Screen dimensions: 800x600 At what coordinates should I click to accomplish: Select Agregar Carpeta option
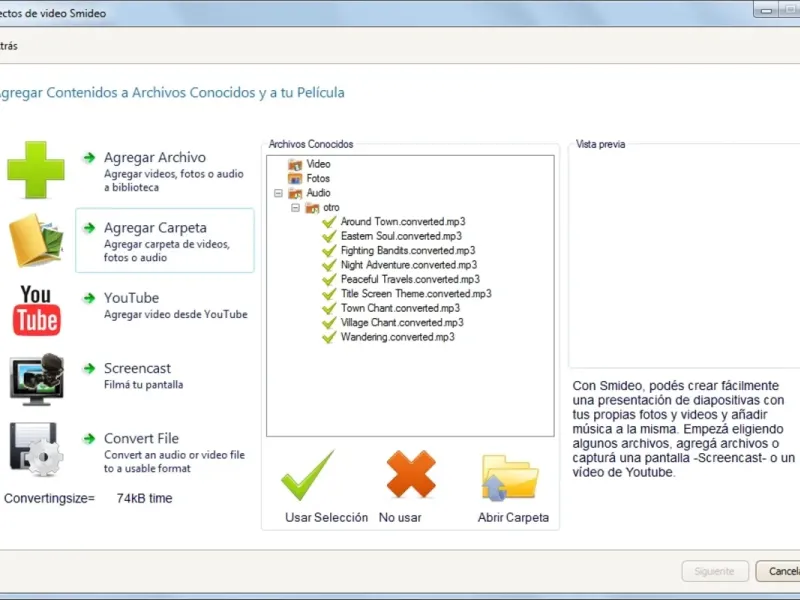[164, 240]
